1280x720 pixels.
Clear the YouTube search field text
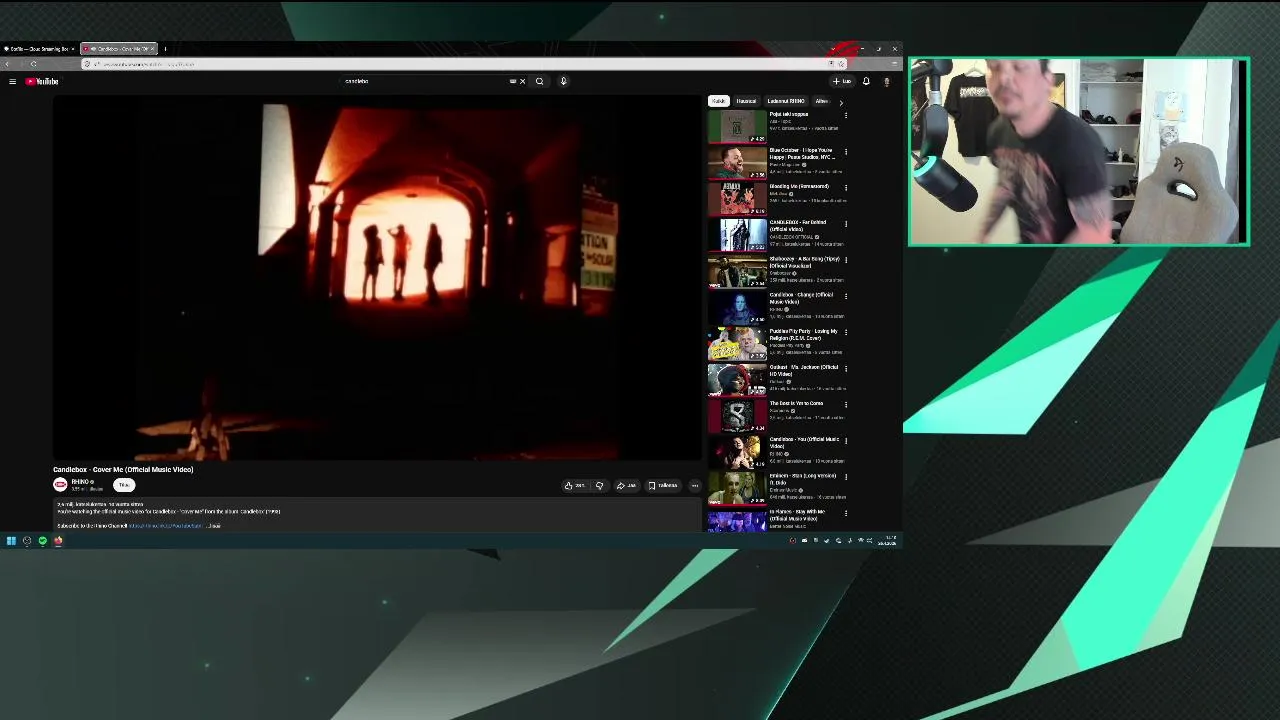pos(522,81)
